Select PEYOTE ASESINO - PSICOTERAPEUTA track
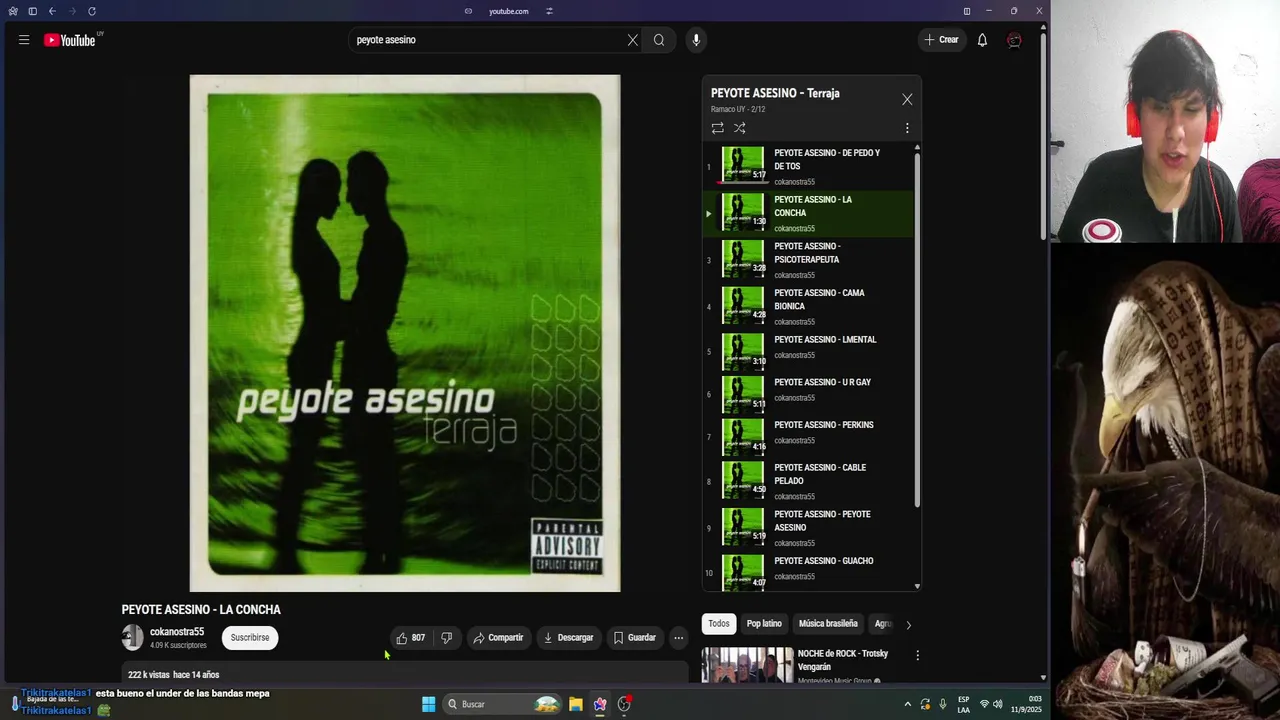 (808, 260)
